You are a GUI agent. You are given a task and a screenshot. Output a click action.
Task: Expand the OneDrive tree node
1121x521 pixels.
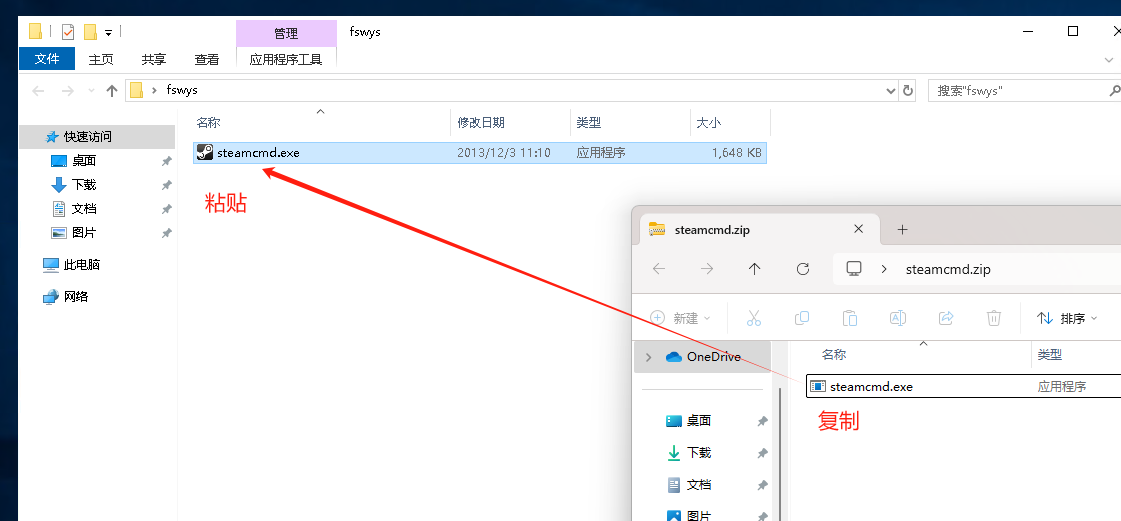649,357
